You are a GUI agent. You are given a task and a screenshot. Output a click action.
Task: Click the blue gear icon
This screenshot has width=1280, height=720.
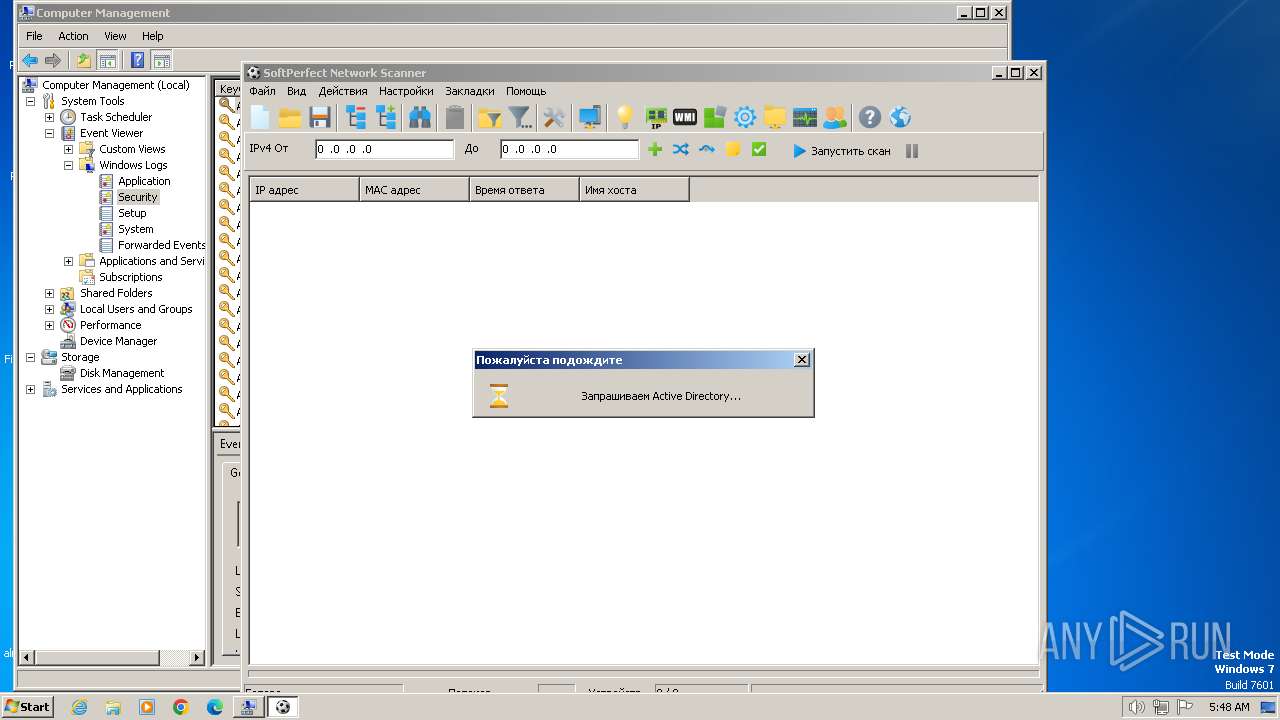click(x=745, y=118)
